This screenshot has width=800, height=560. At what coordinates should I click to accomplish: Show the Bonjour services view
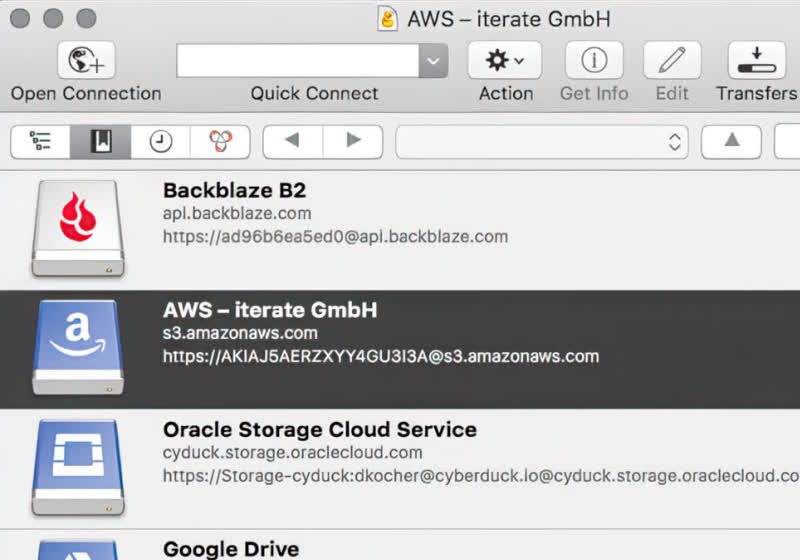[219, 141]
